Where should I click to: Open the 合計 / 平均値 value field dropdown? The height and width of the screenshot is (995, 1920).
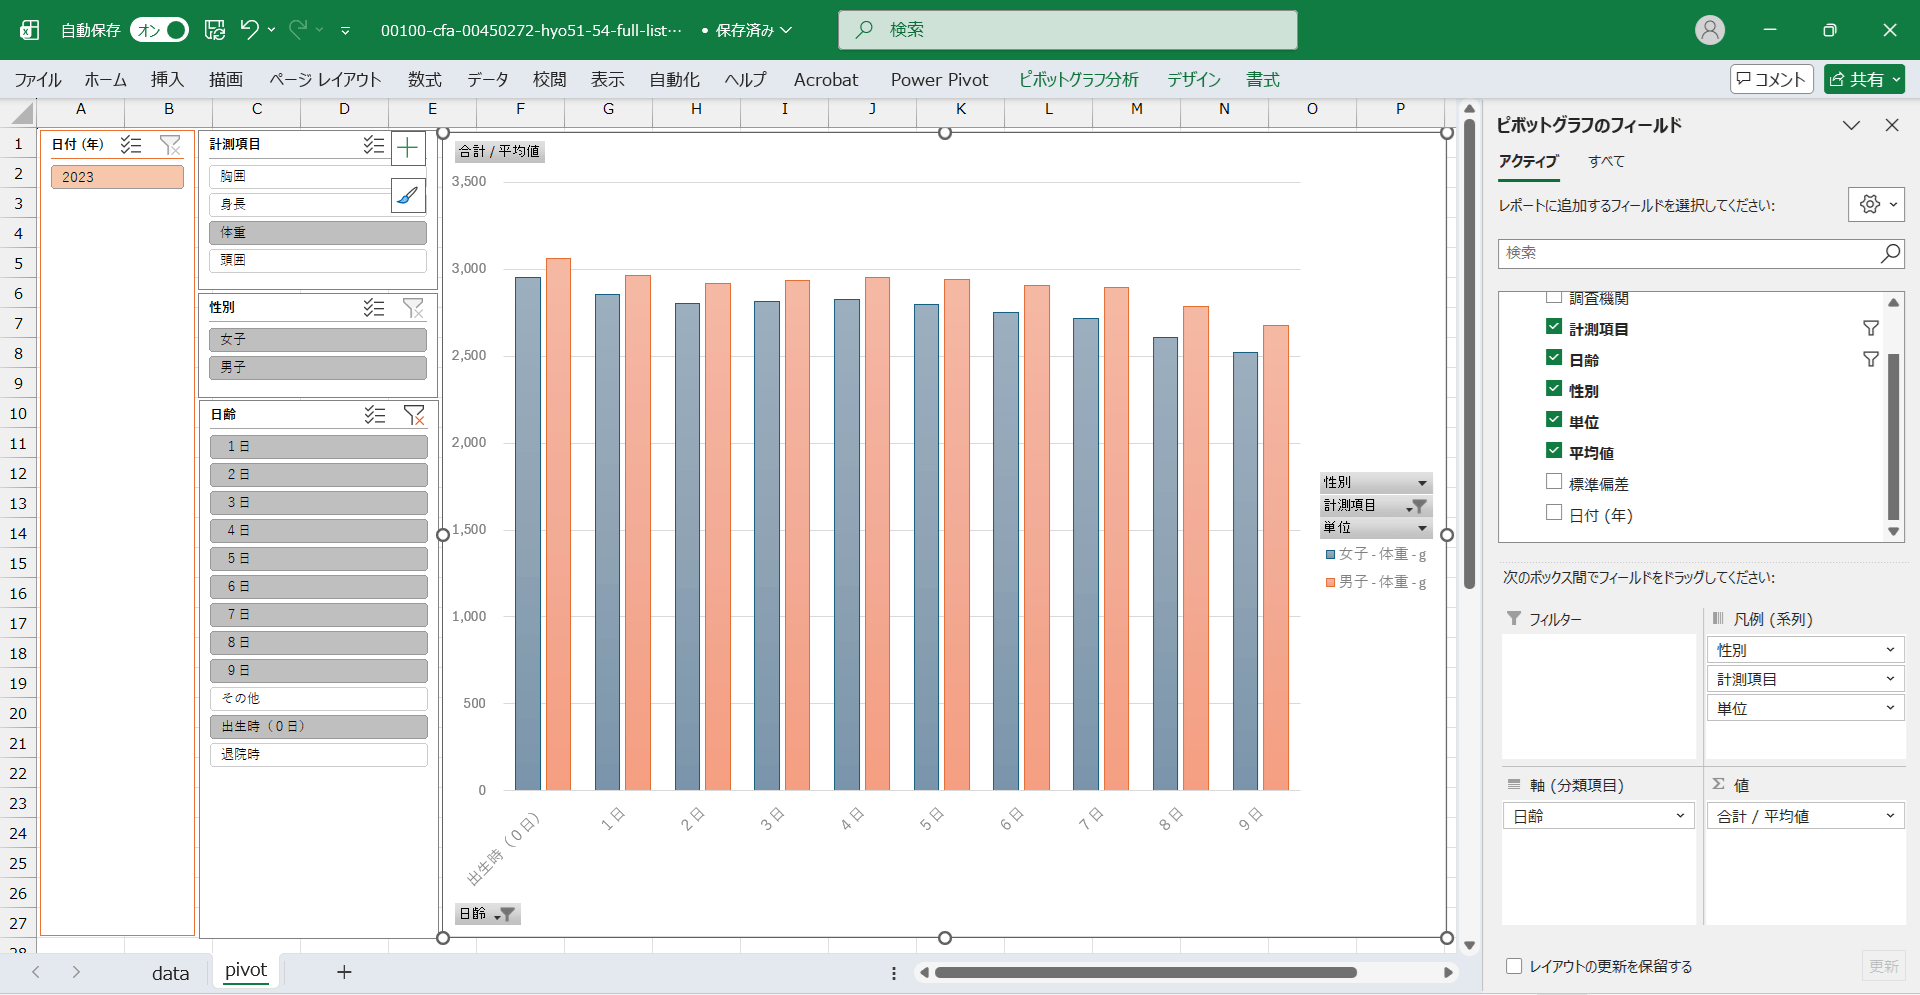point(1889,816)
